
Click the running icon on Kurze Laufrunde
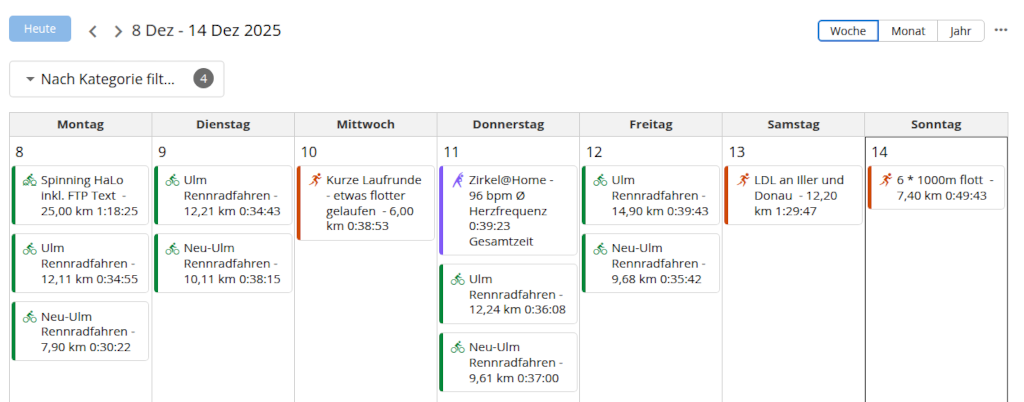point(315,181)
